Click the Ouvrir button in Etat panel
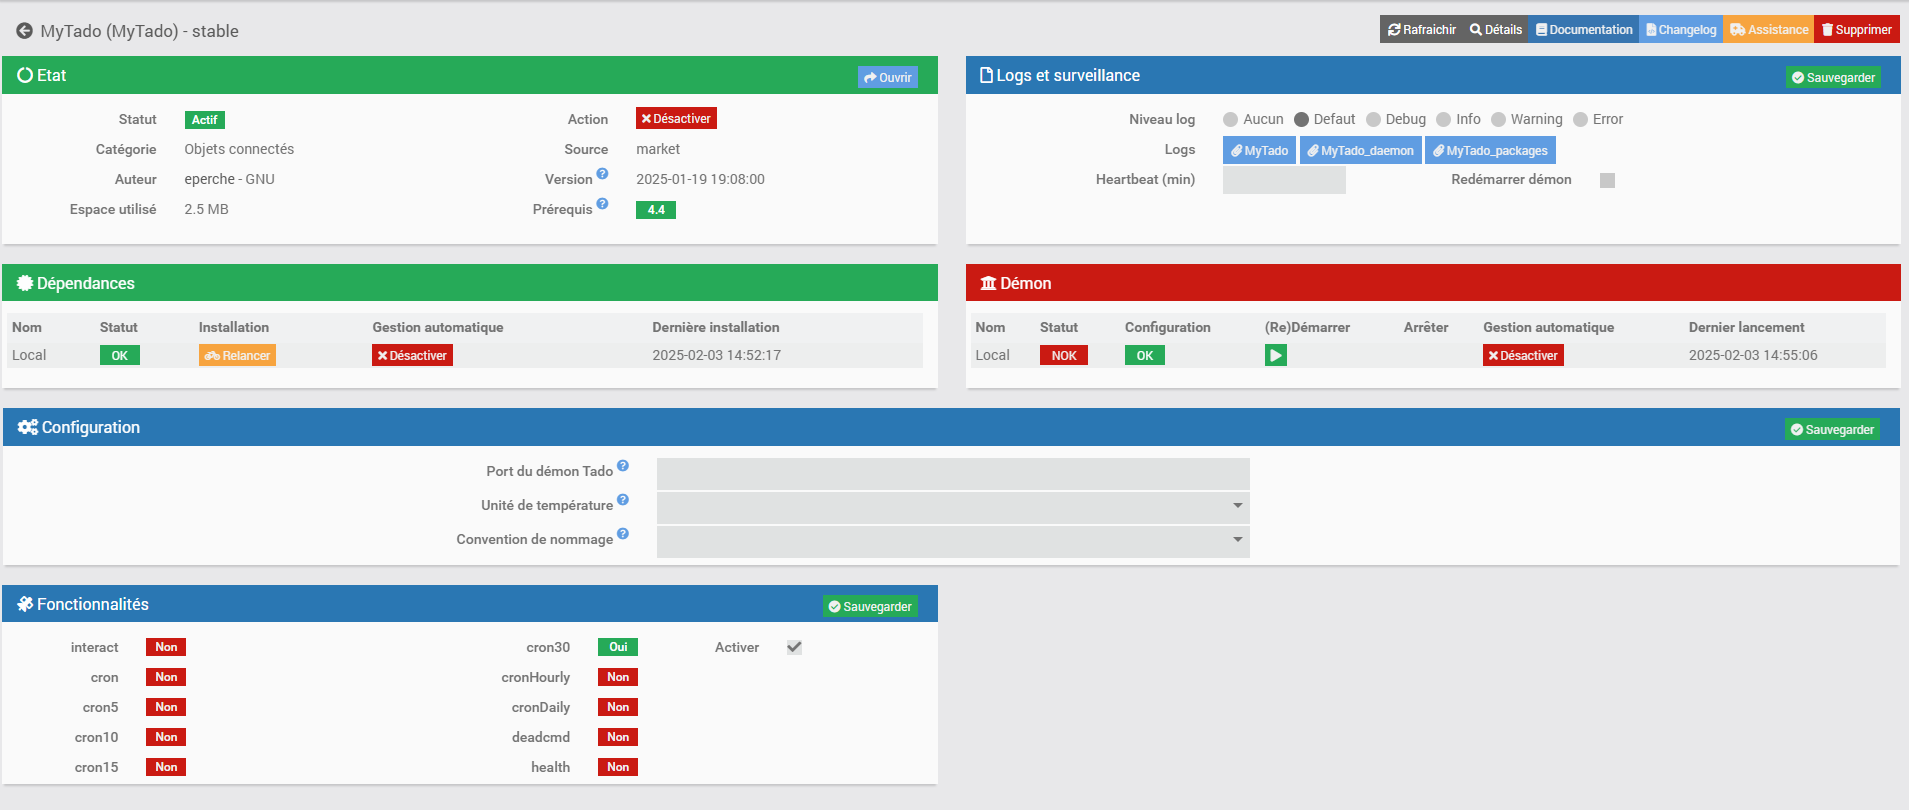The width and height of the screenshot is (1909, 810). coord(888,77)
